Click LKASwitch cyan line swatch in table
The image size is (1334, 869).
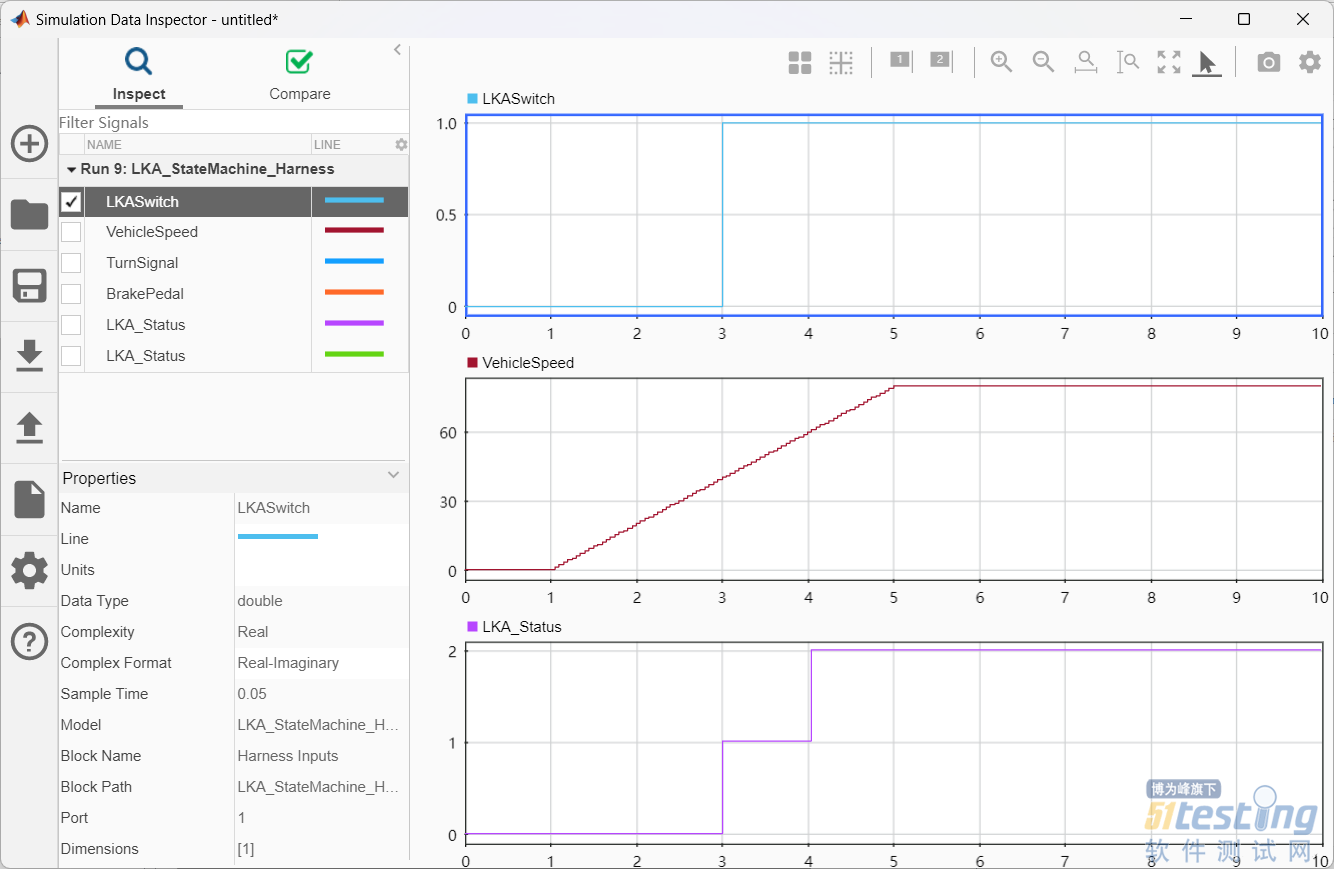click(354, 201)
